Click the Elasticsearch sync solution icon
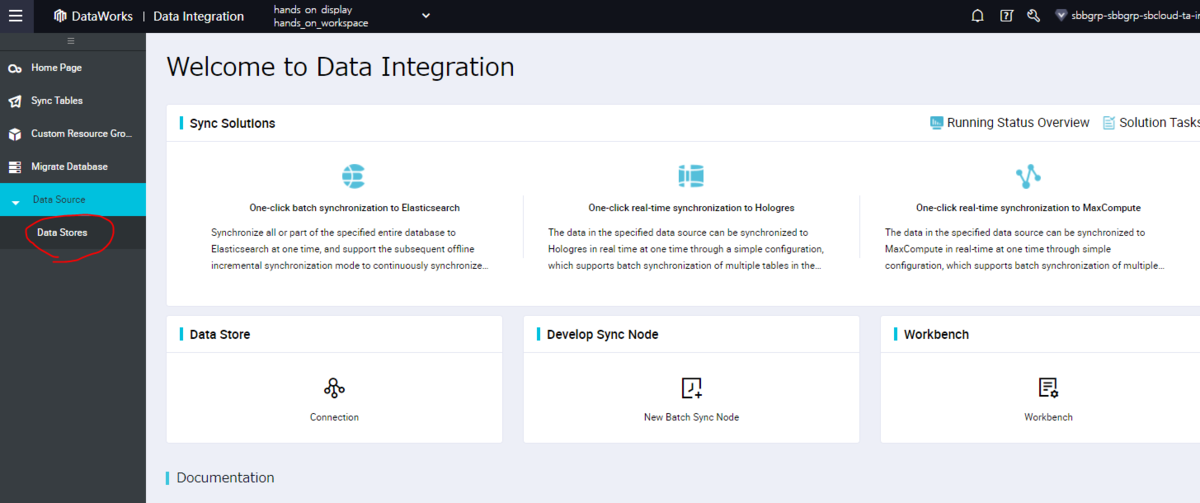This screenshot has height=503, width=1200. pos(354,177)
